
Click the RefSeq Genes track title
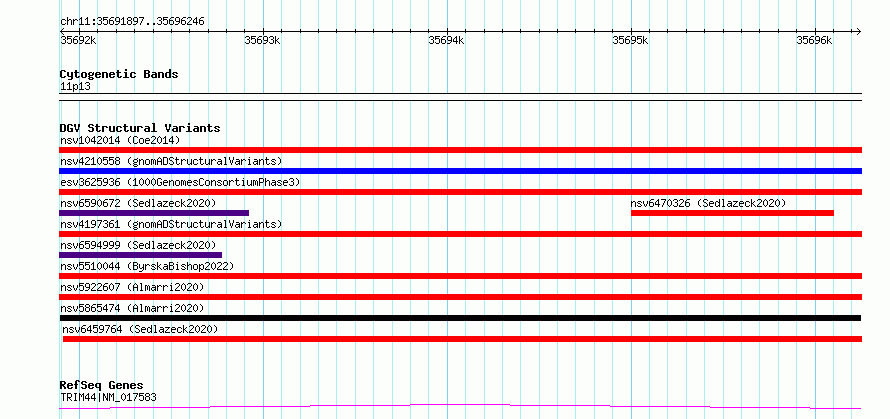coord(101,386)
